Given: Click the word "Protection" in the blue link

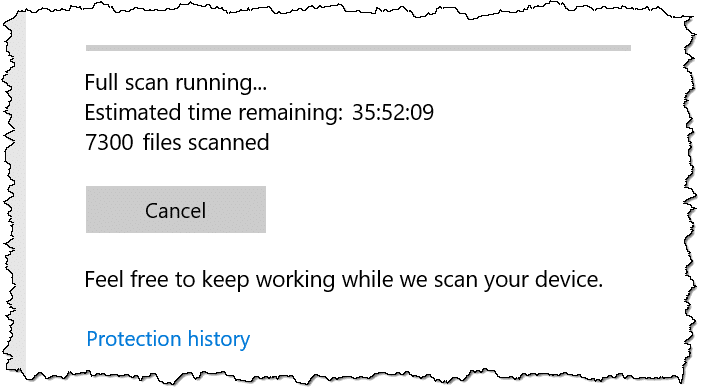Looking at the screenshot, I should (x=134, y=339).
